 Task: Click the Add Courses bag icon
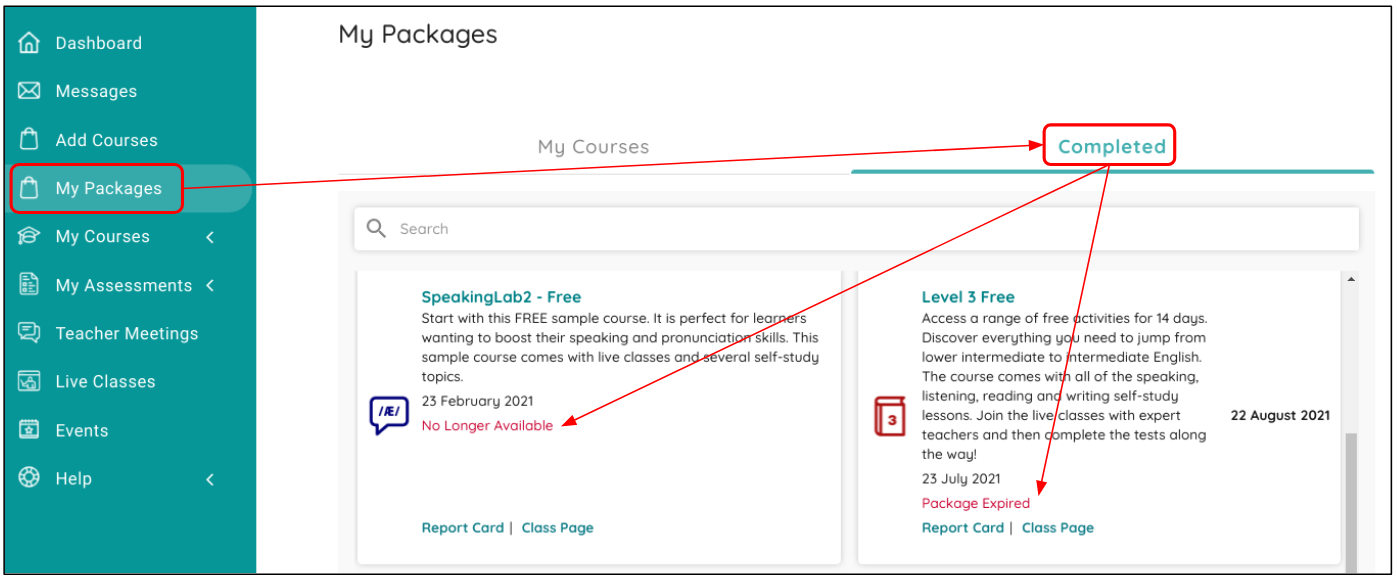30,140
